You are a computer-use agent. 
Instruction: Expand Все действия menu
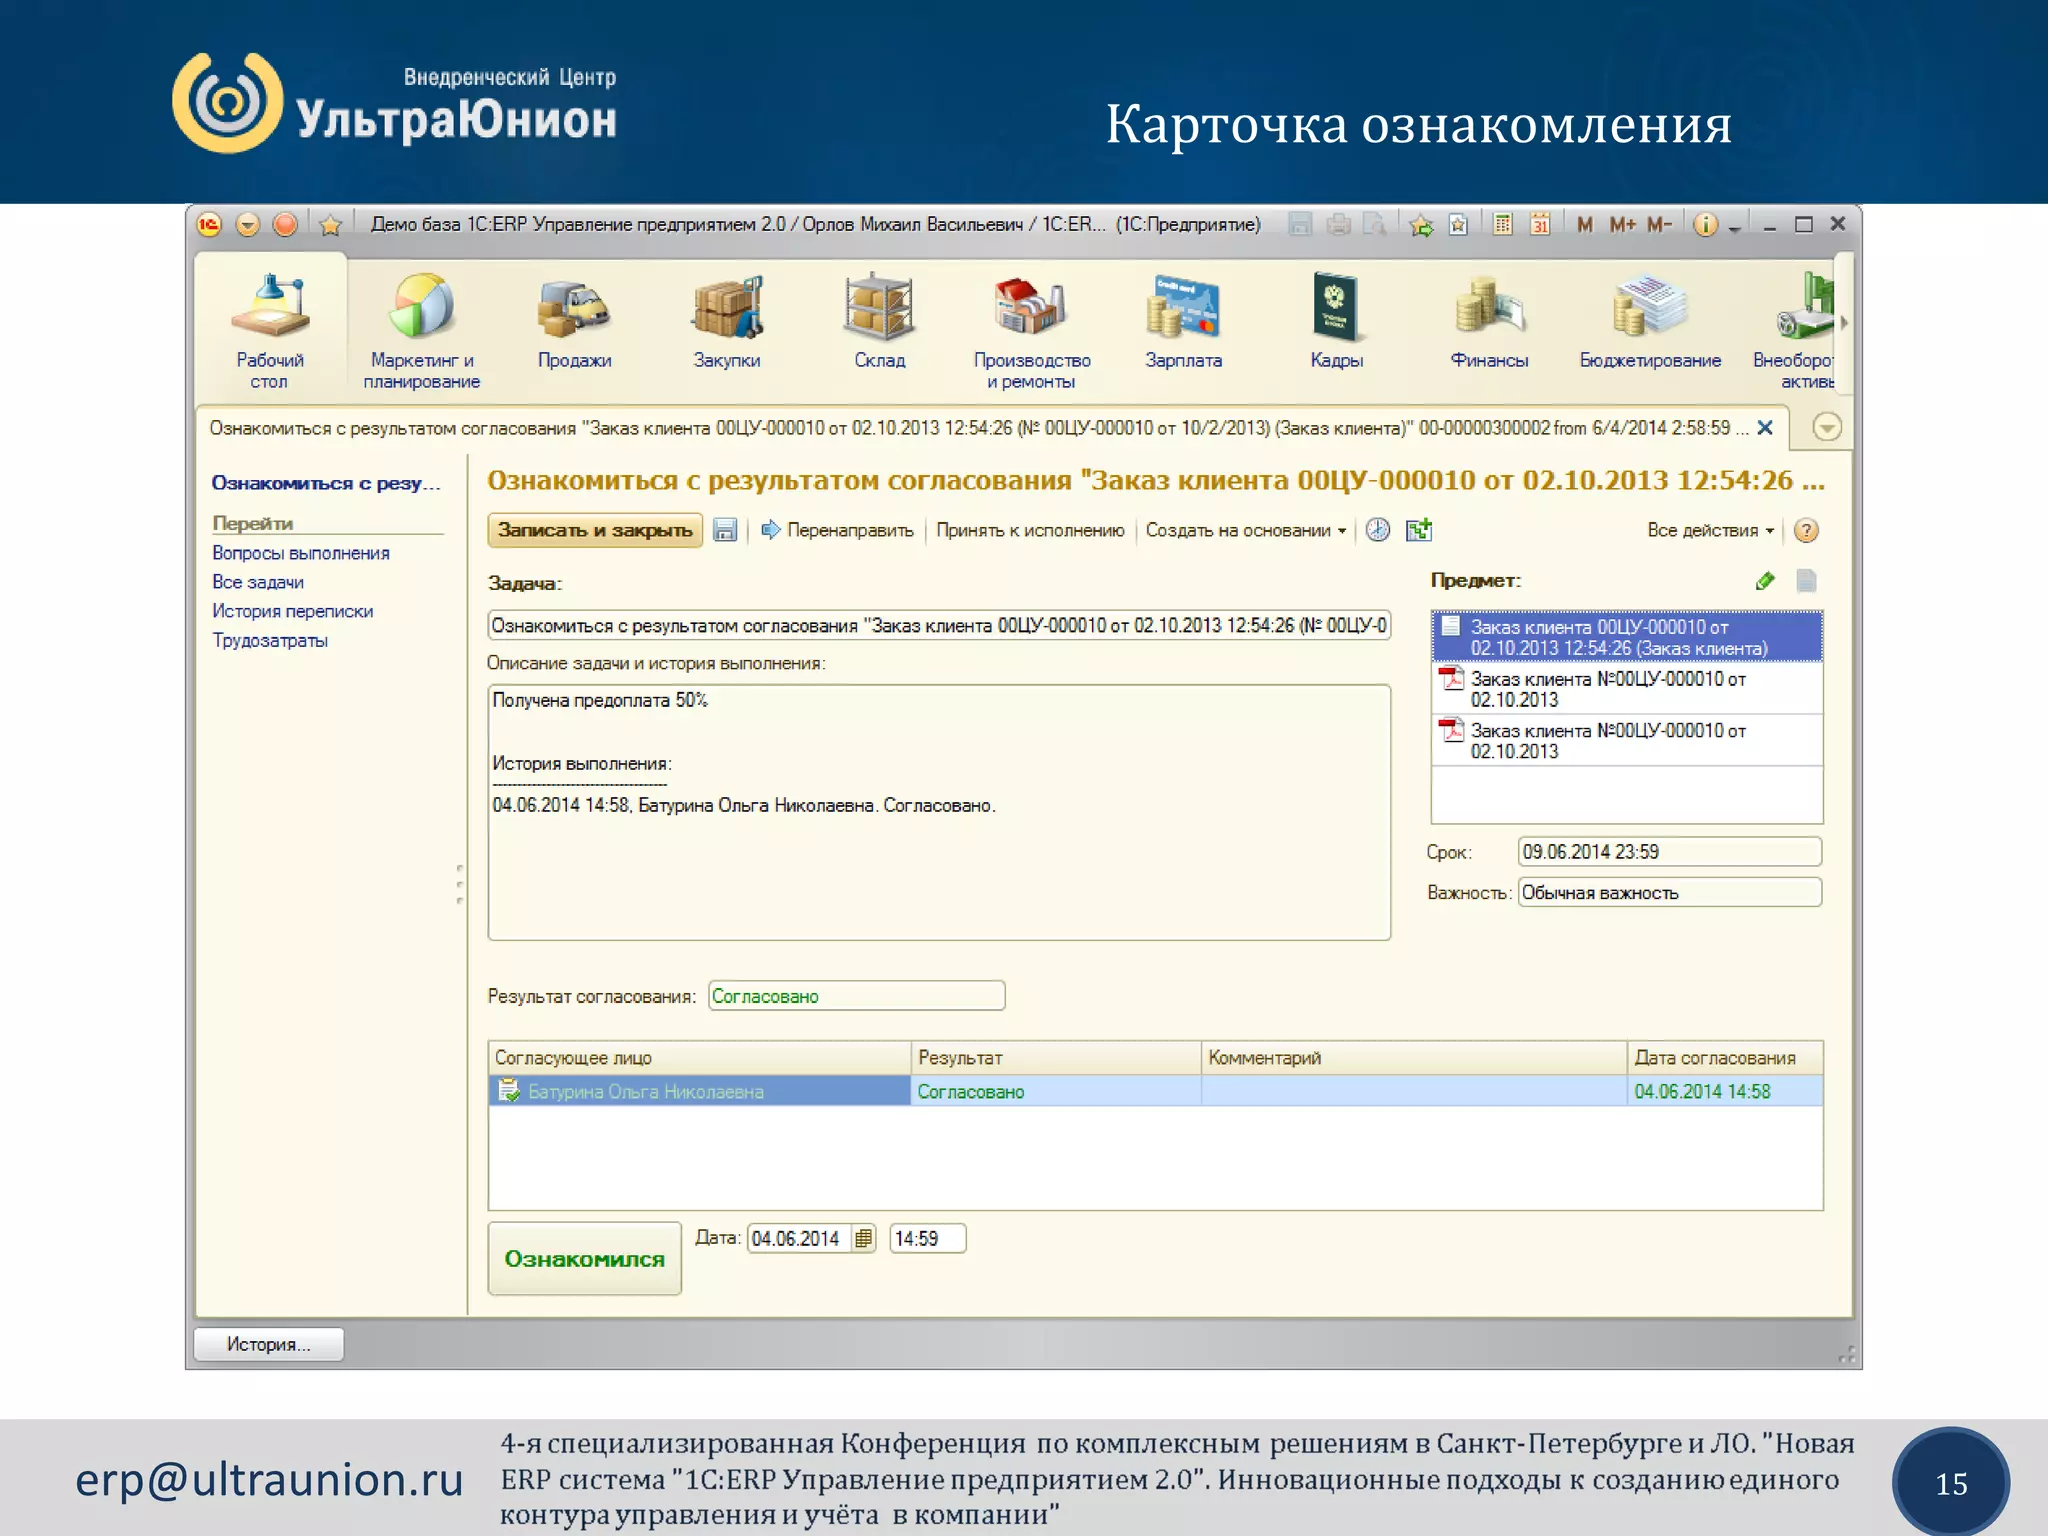coord(1711,530)
